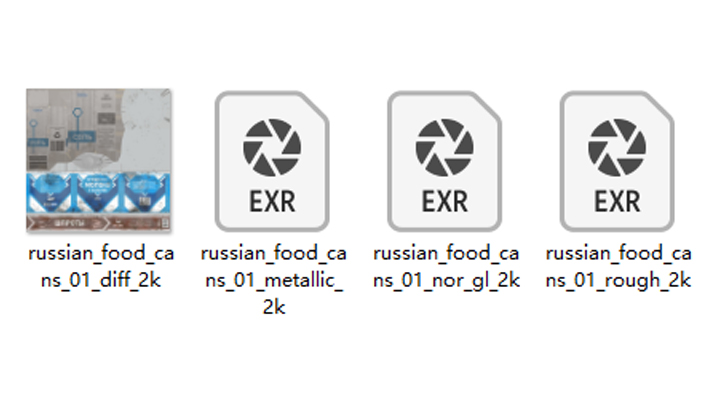Select the russian_food_cans_01_metallic_2k EXR file icon
This screenshot has height=405, width=720.
[x=272, y=161]
